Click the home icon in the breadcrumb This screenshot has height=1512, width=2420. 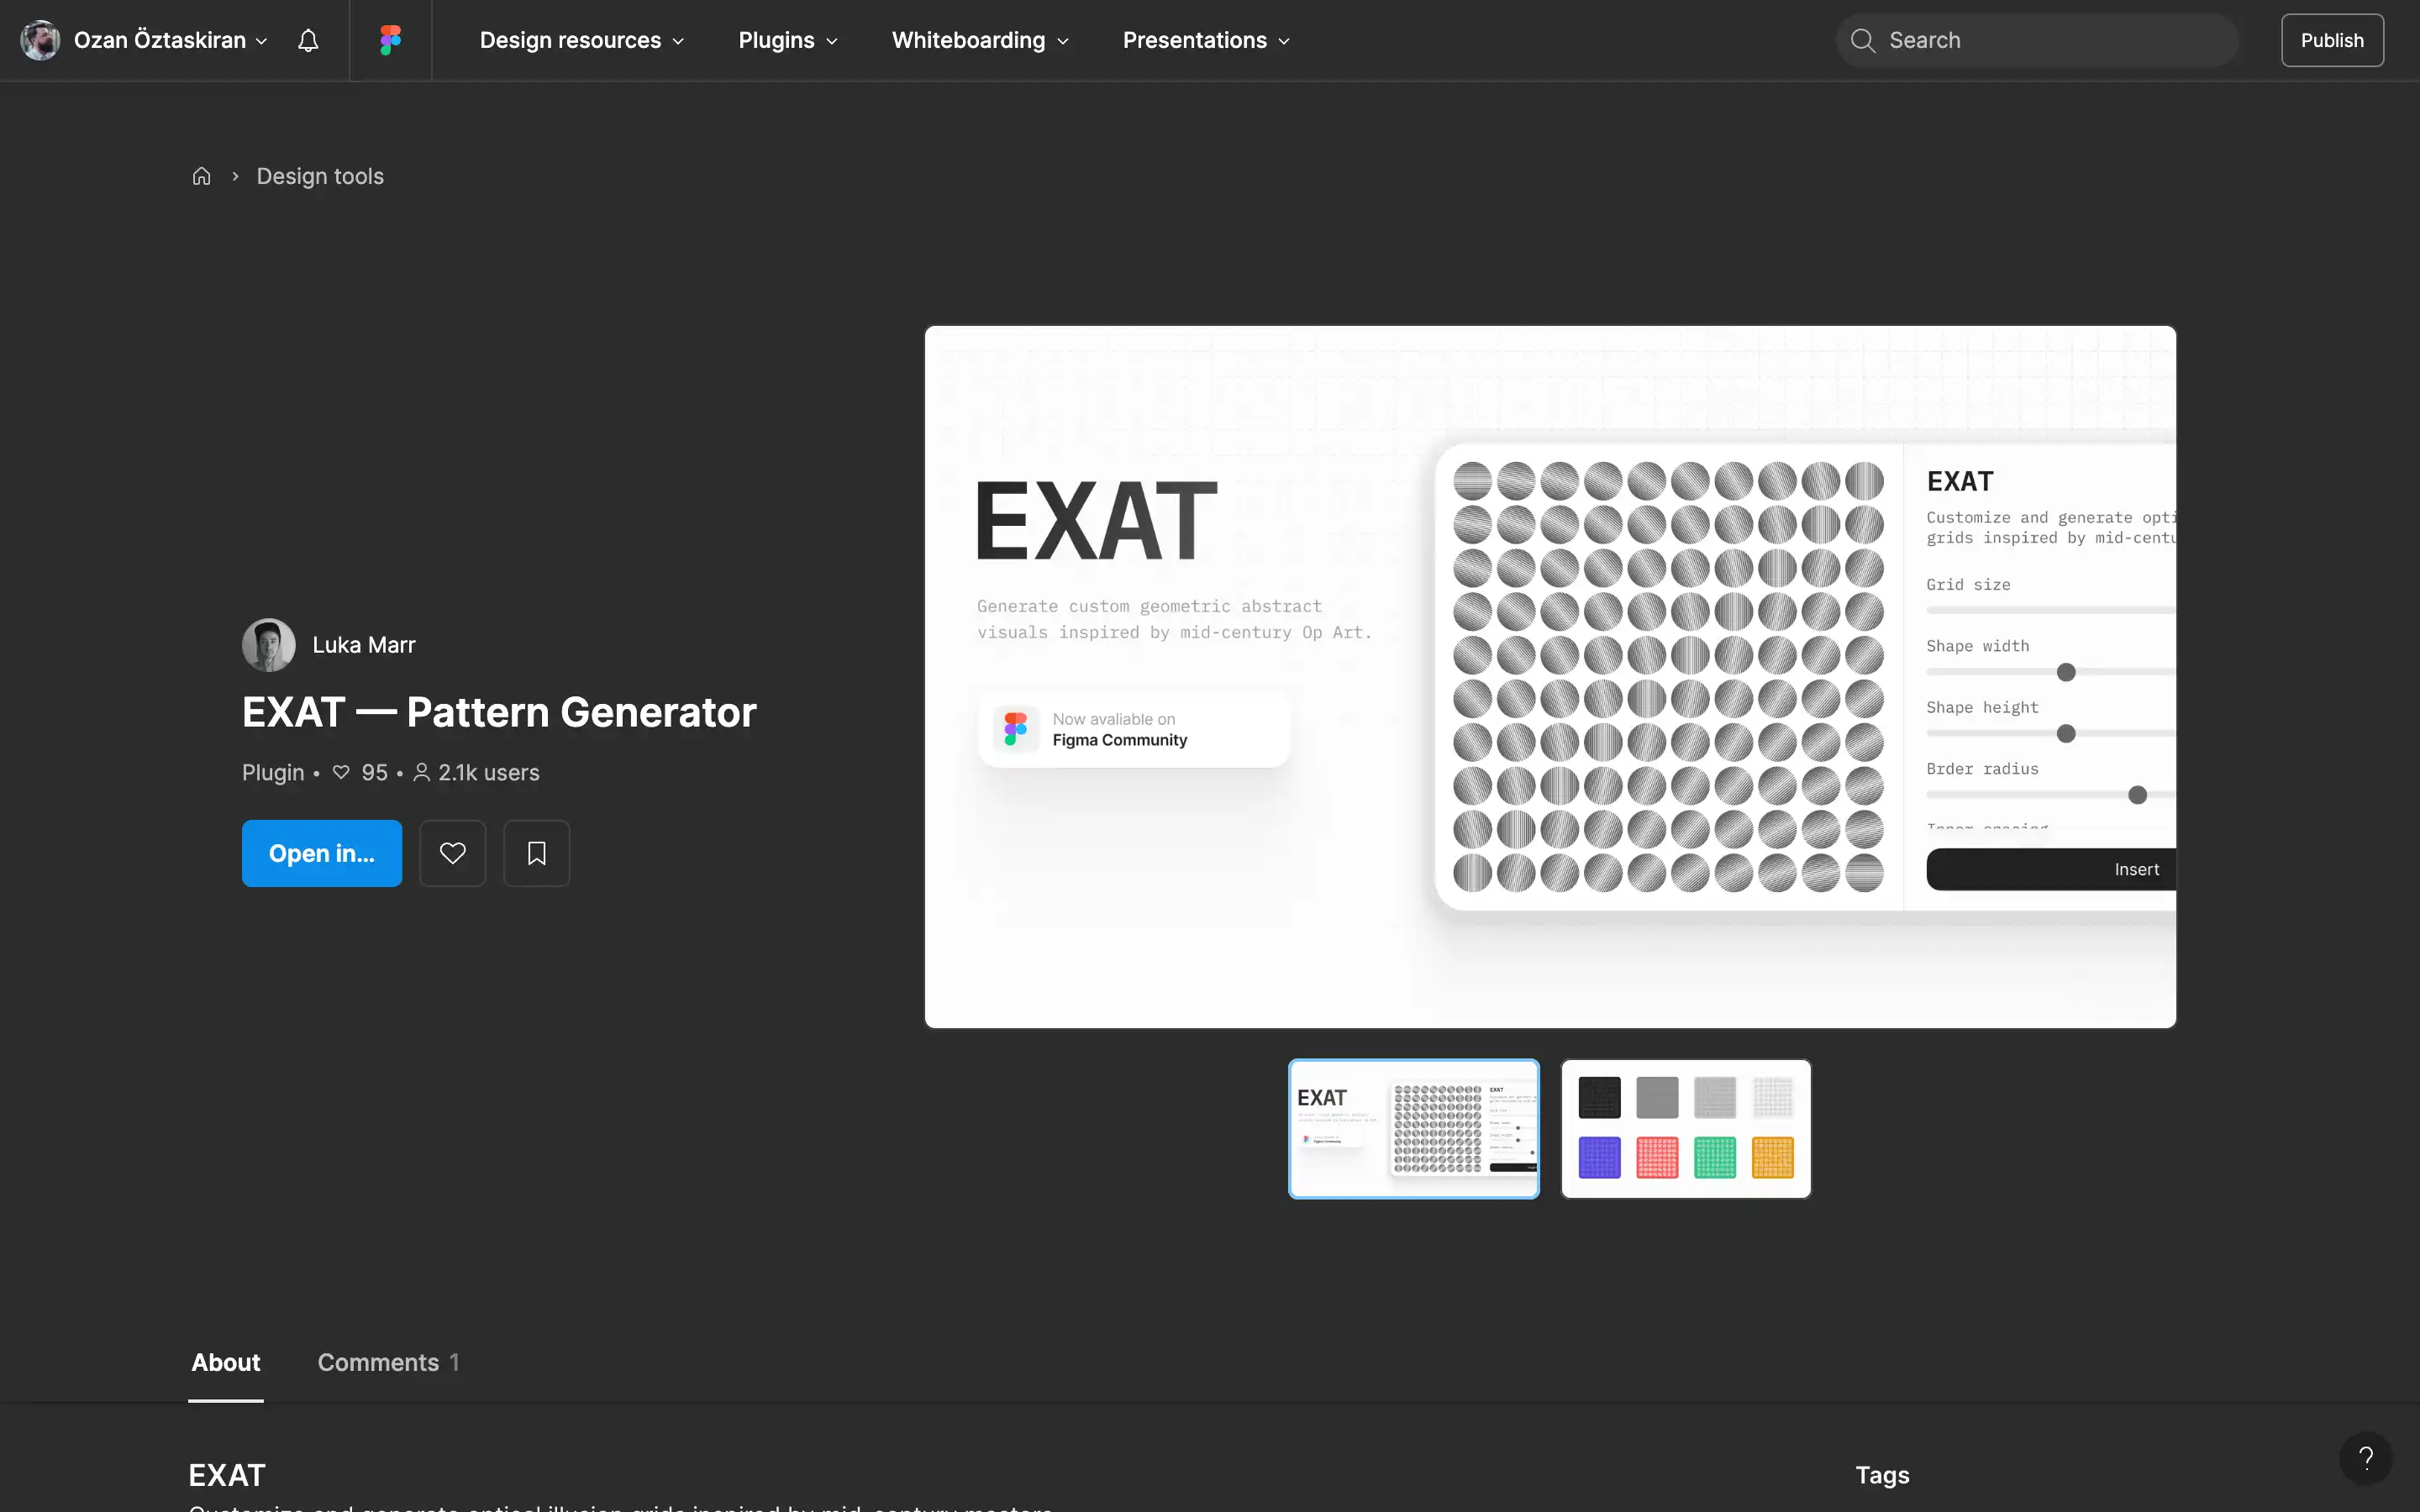click(201, 175)
